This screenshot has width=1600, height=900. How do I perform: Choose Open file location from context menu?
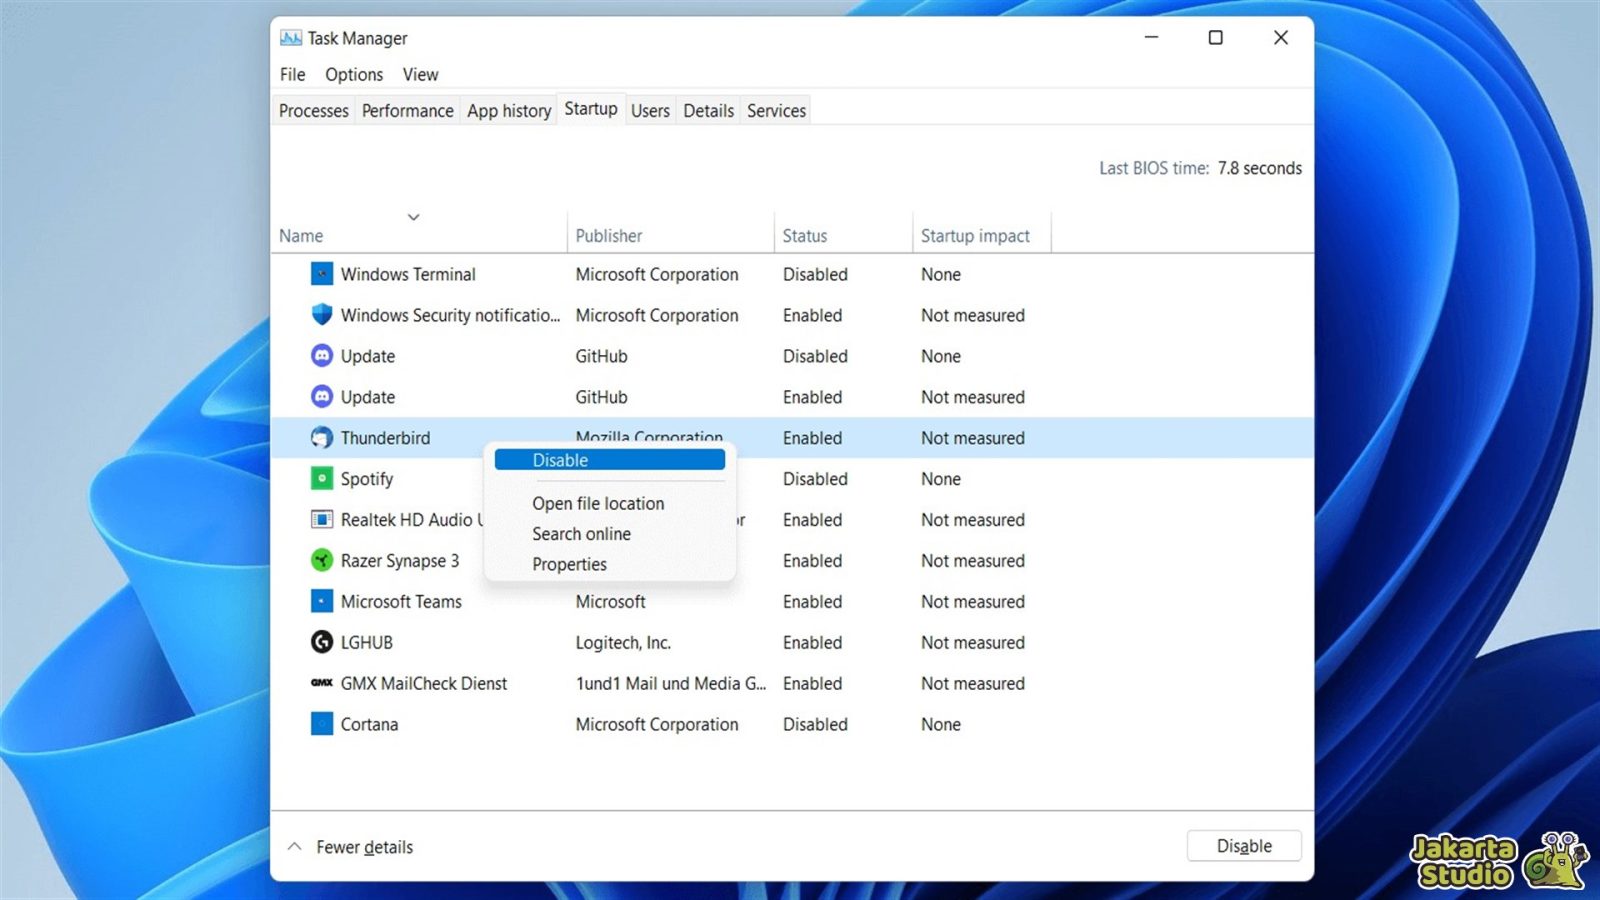point(597,503)
